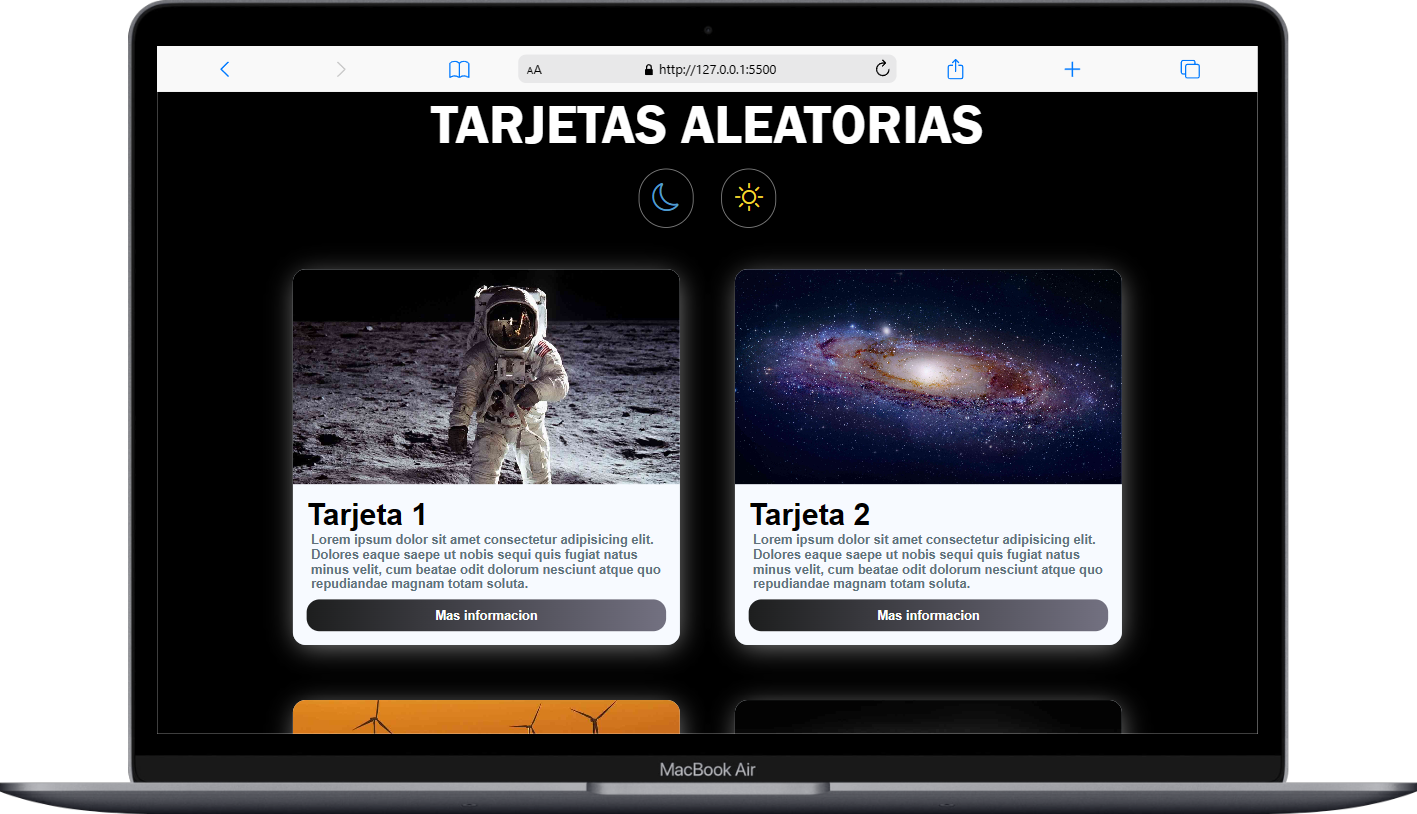Click the galaxy image on Tarjeta 2
The image size is (1417, 814).
[x=928, y=377]
